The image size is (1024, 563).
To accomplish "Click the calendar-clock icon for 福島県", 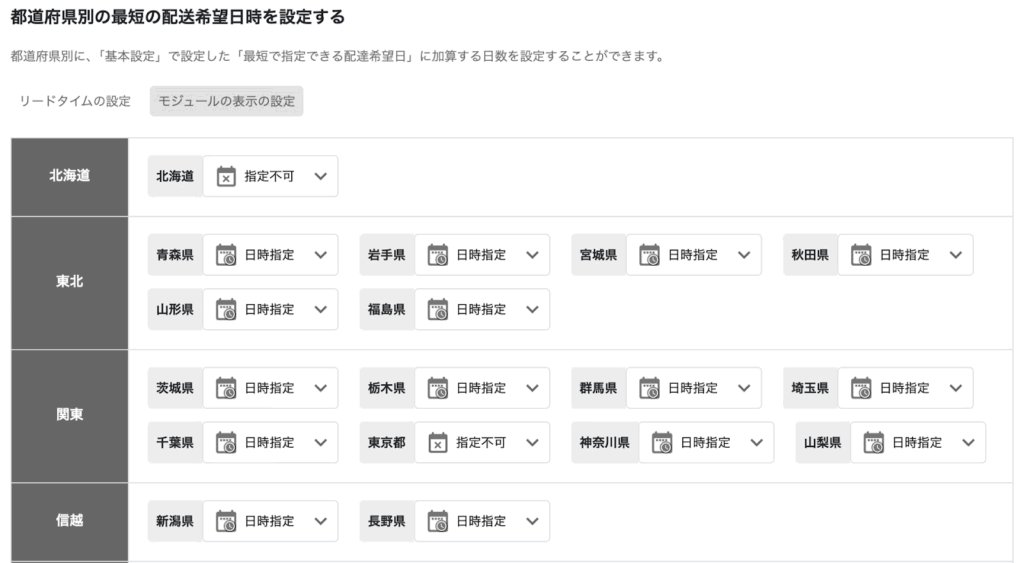I will 438,309.
